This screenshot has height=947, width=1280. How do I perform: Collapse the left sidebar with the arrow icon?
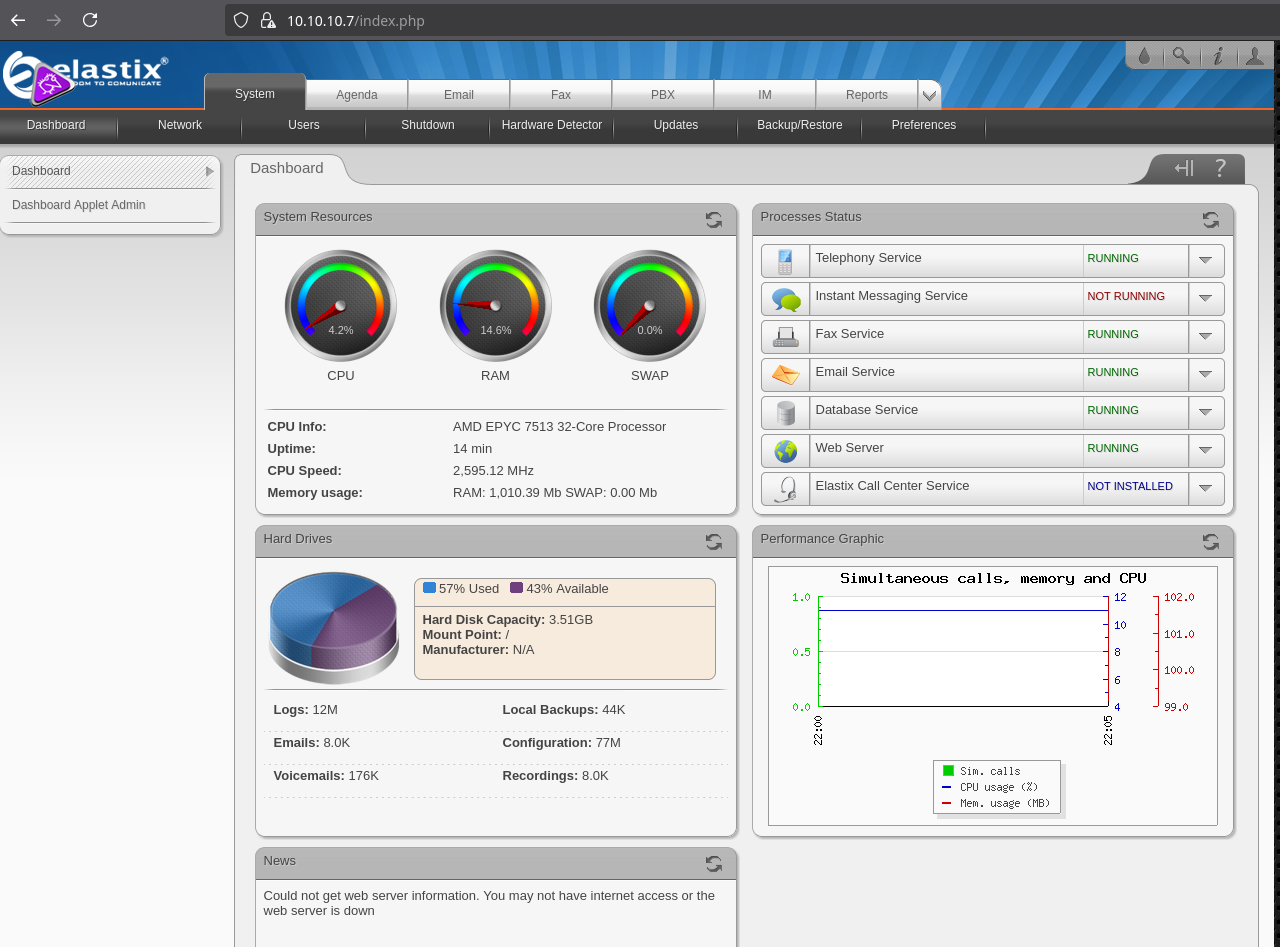[1182, 168]
